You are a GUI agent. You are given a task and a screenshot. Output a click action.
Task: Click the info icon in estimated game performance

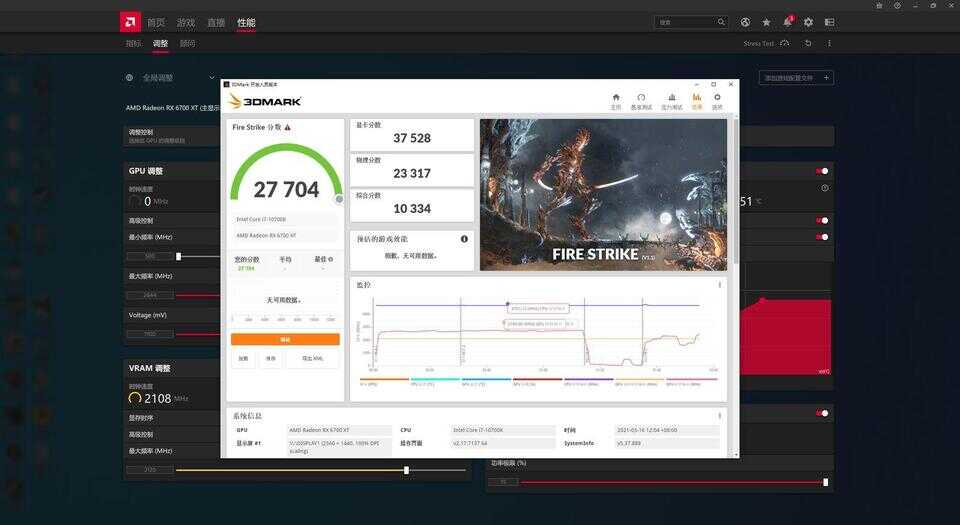tap(464, 239)
